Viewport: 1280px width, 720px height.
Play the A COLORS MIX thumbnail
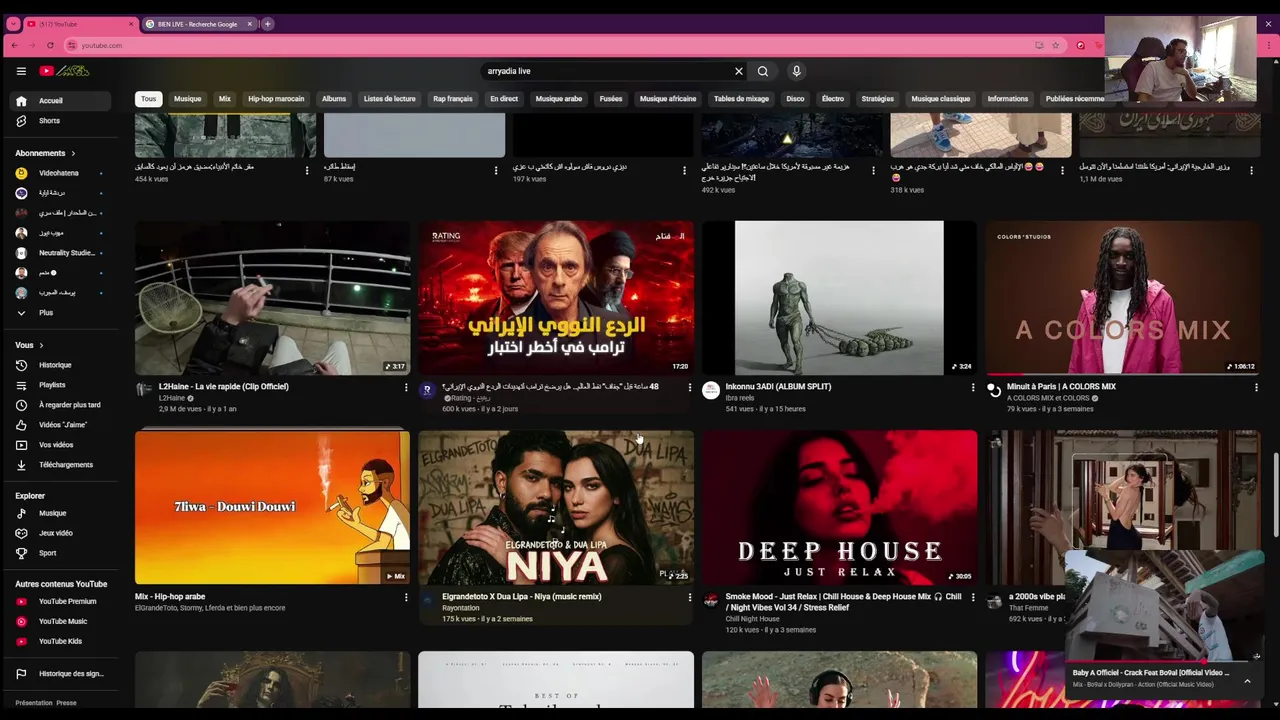[x=1123, y=298]
